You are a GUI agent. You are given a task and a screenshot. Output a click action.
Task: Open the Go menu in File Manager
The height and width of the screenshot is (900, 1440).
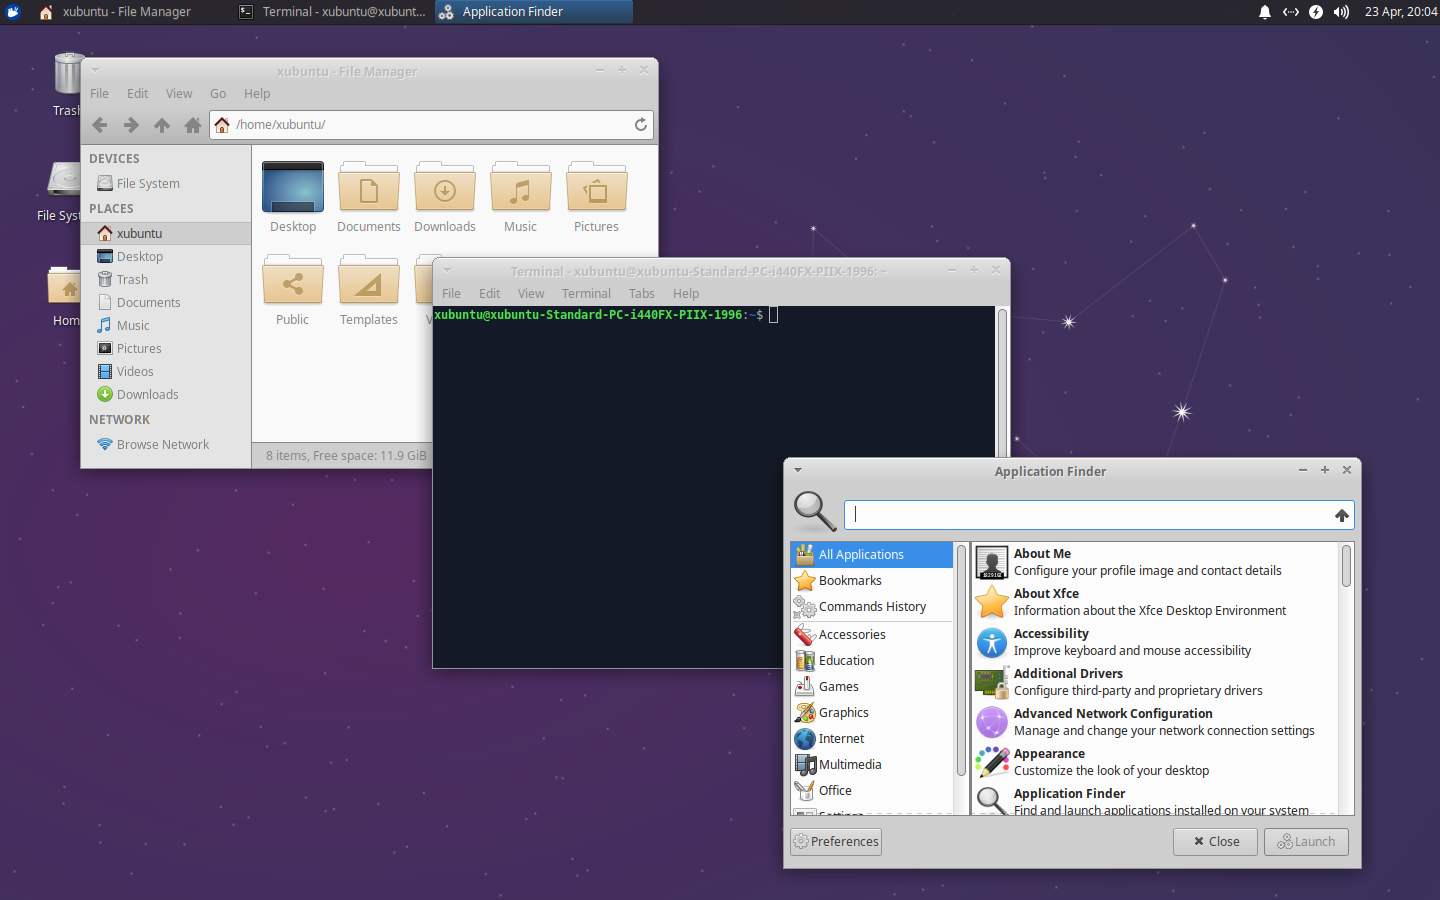coord(218,93)
